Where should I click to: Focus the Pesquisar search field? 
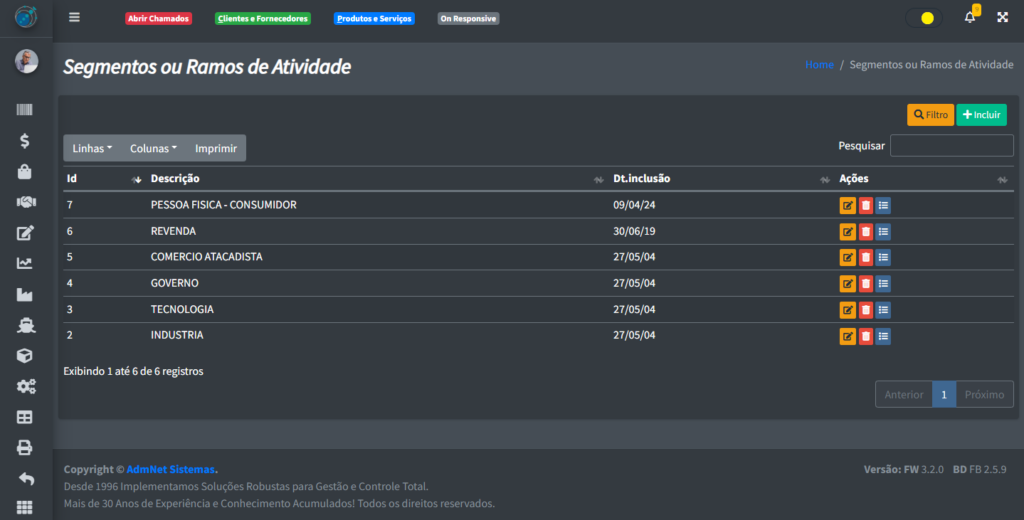[x=951, y=146]
